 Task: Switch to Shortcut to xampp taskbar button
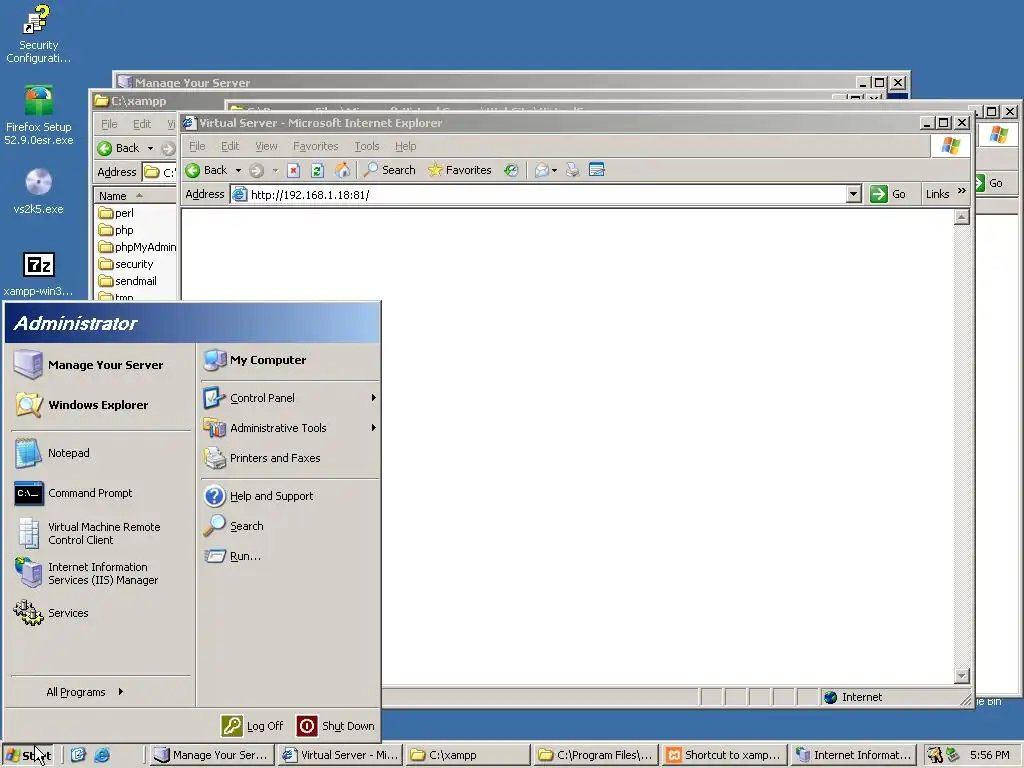[x=724, y=755]
